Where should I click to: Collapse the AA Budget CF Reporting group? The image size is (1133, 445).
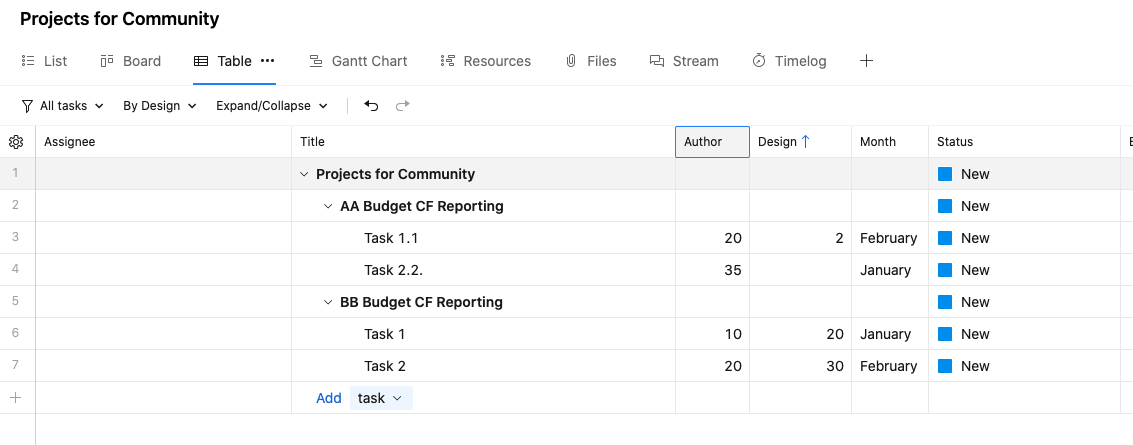pos(328,206)
